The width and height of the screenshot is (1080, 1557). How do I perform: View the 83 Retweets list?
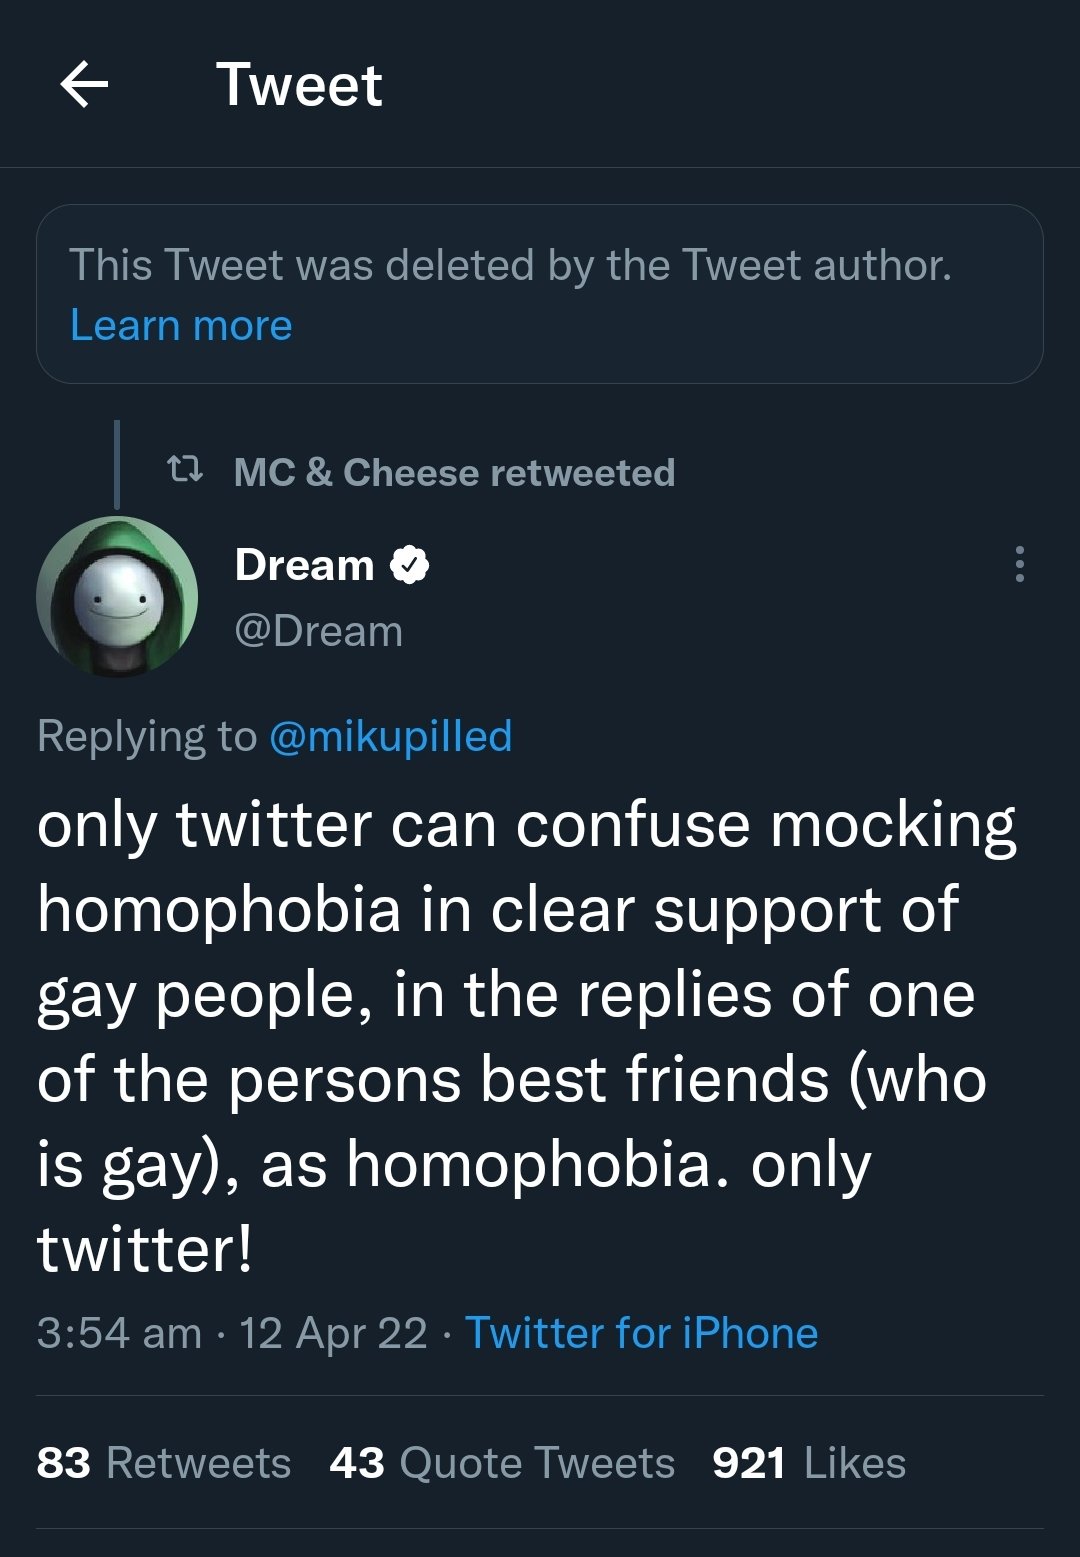pyautogui.click(x=163, y=1463)
